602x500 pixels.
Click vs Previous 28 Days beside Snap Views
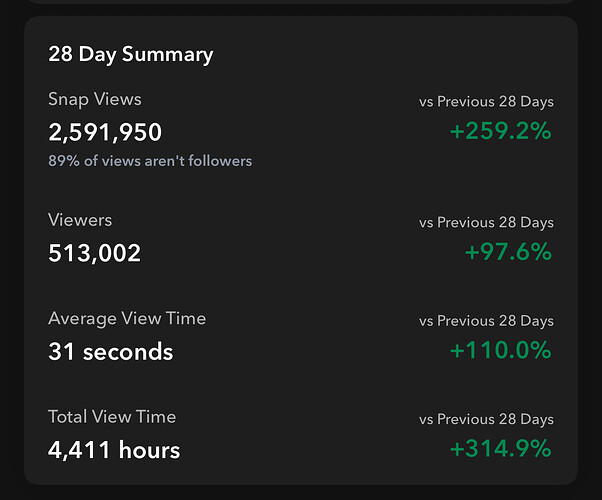tap(486, 102)
